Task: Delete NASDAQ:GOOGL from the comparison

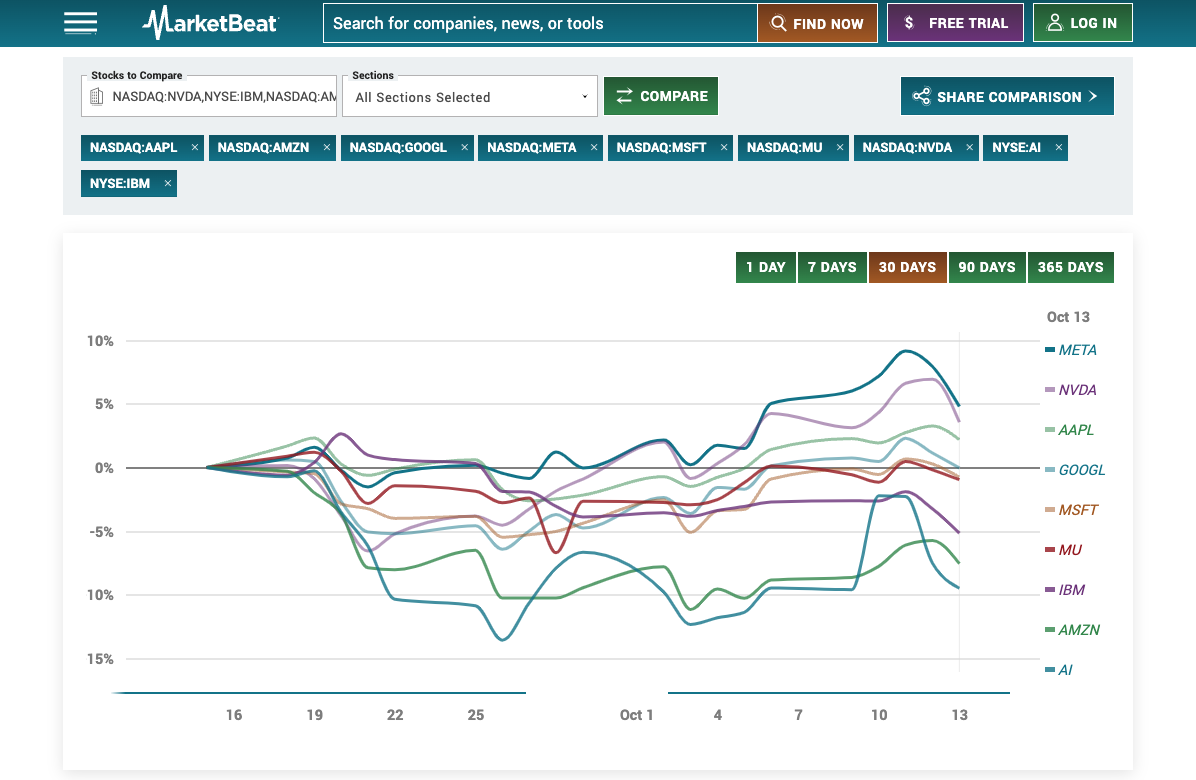Action: pos(464,147)
